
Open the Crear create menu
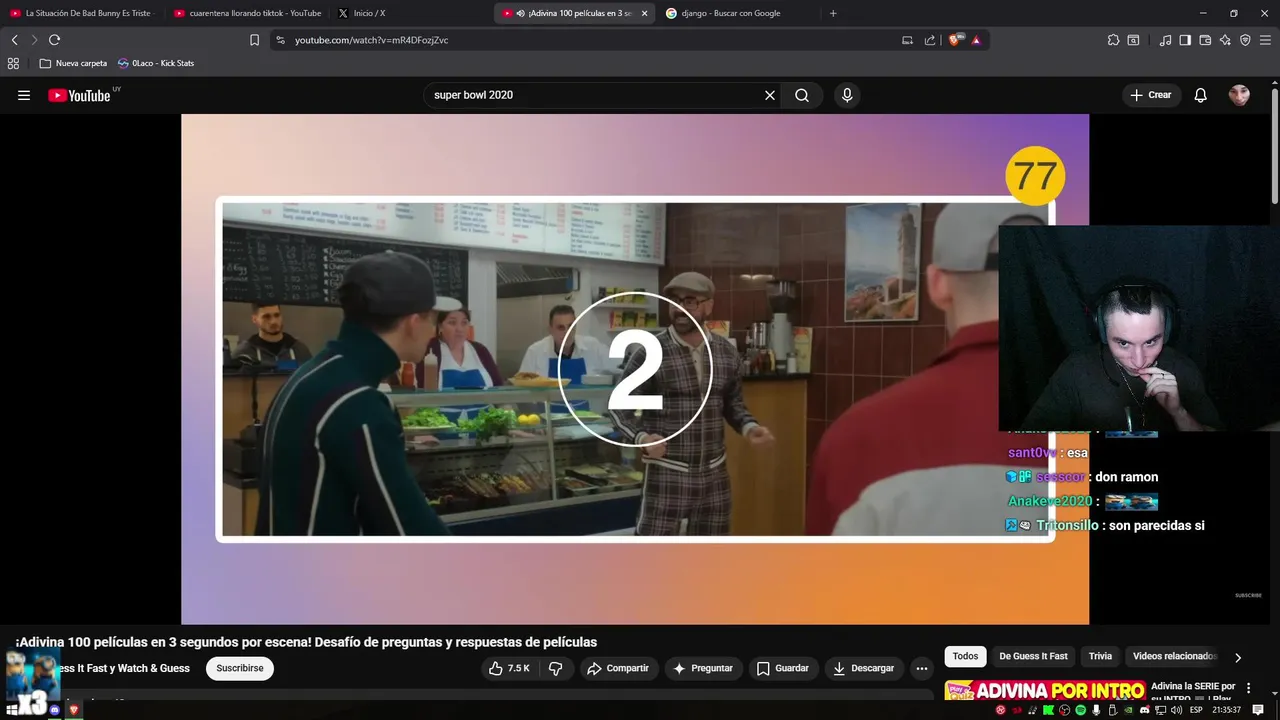[1151, 95]
